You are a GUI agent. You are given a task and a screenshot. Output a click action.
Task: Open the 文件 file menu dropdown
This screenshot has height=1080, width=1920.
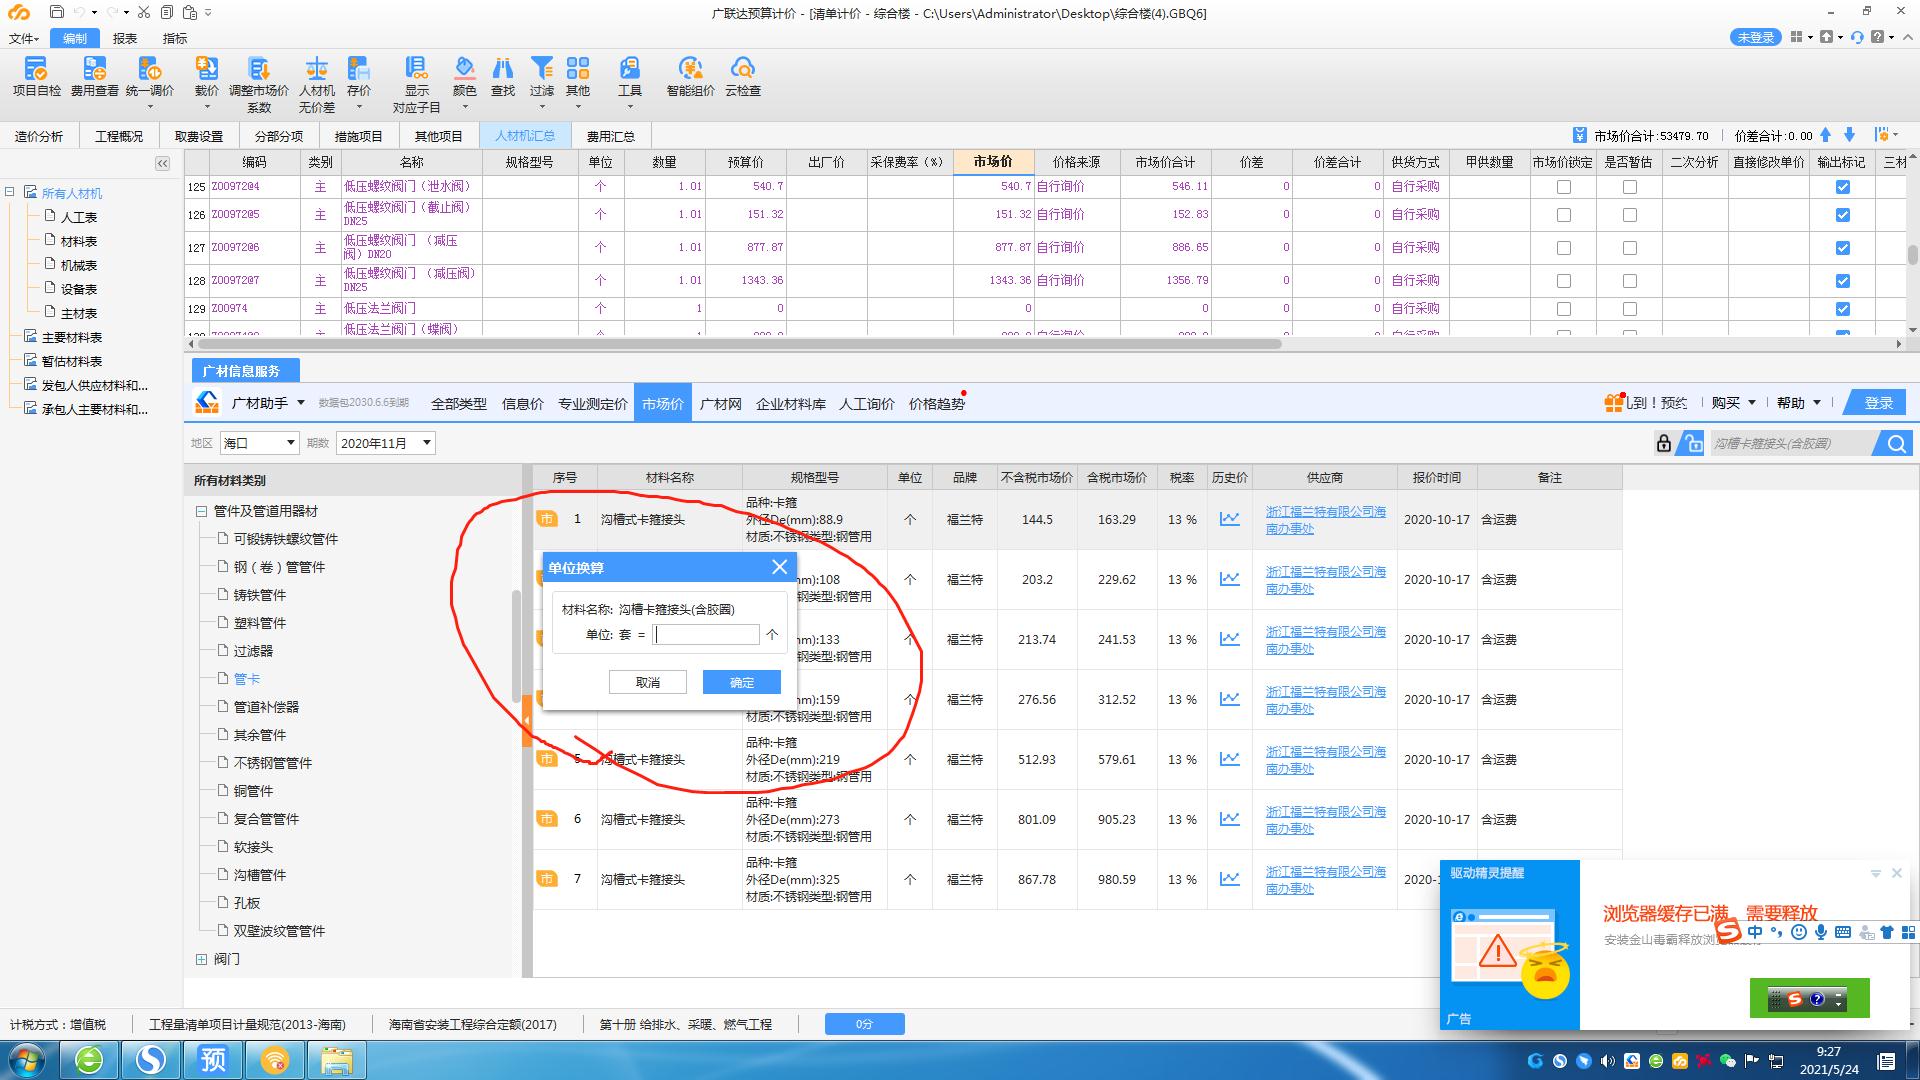click(x=24, y=38)
